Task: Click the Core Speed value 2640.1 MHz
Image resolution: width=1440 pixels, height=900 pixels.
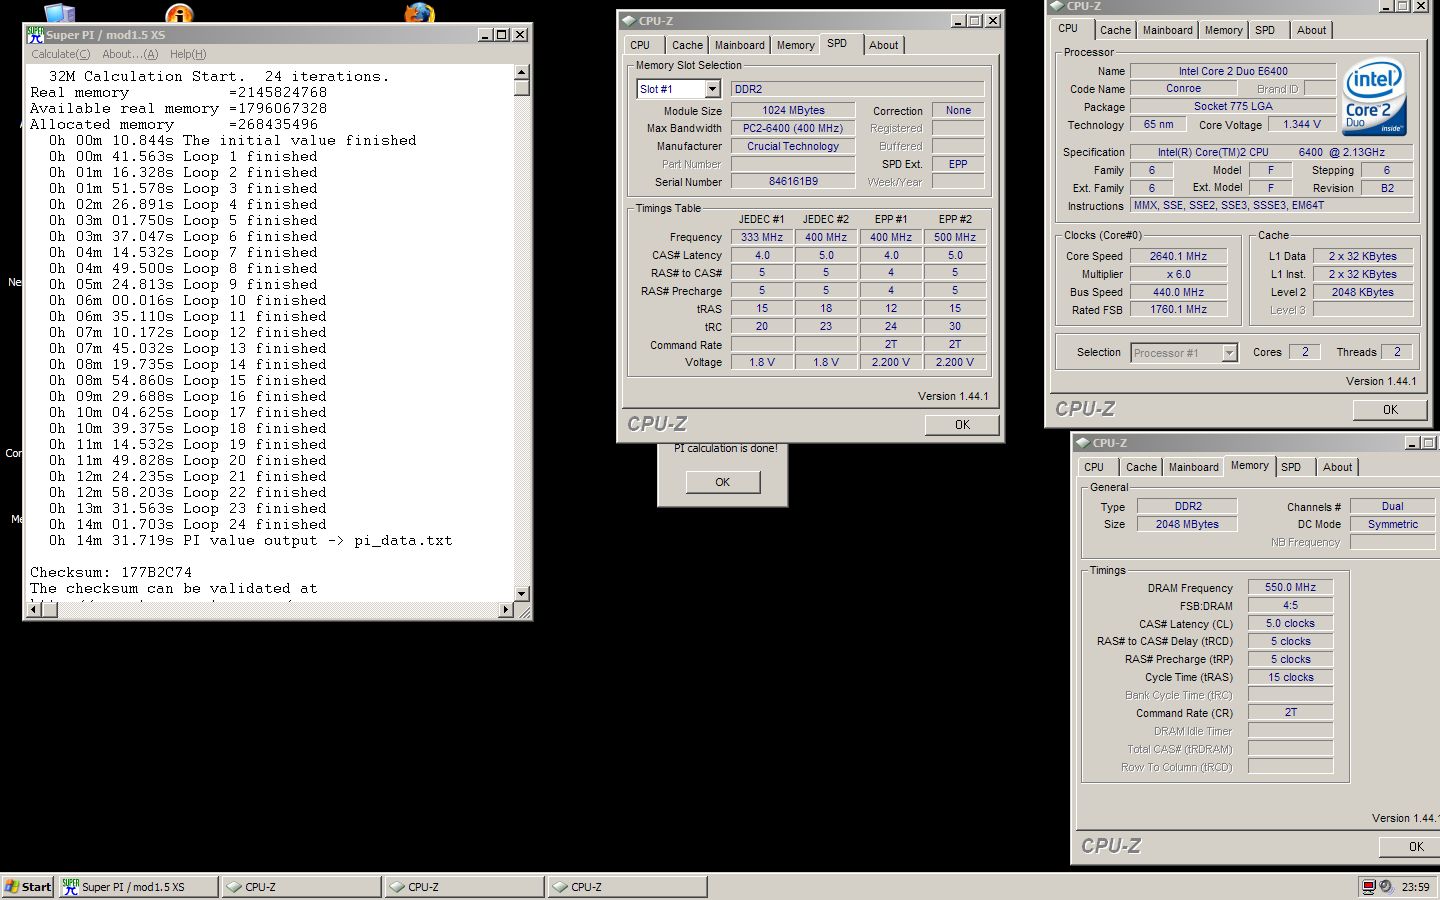Action: tap(1178, 256)
